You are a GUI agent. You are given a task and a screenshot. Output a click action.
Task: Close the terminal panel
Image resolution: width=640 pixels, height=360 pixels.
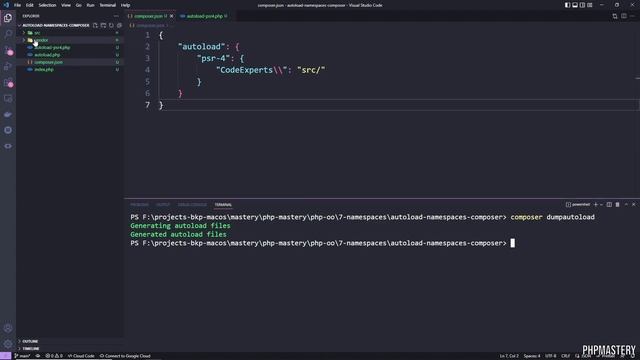tap(633, 204)
